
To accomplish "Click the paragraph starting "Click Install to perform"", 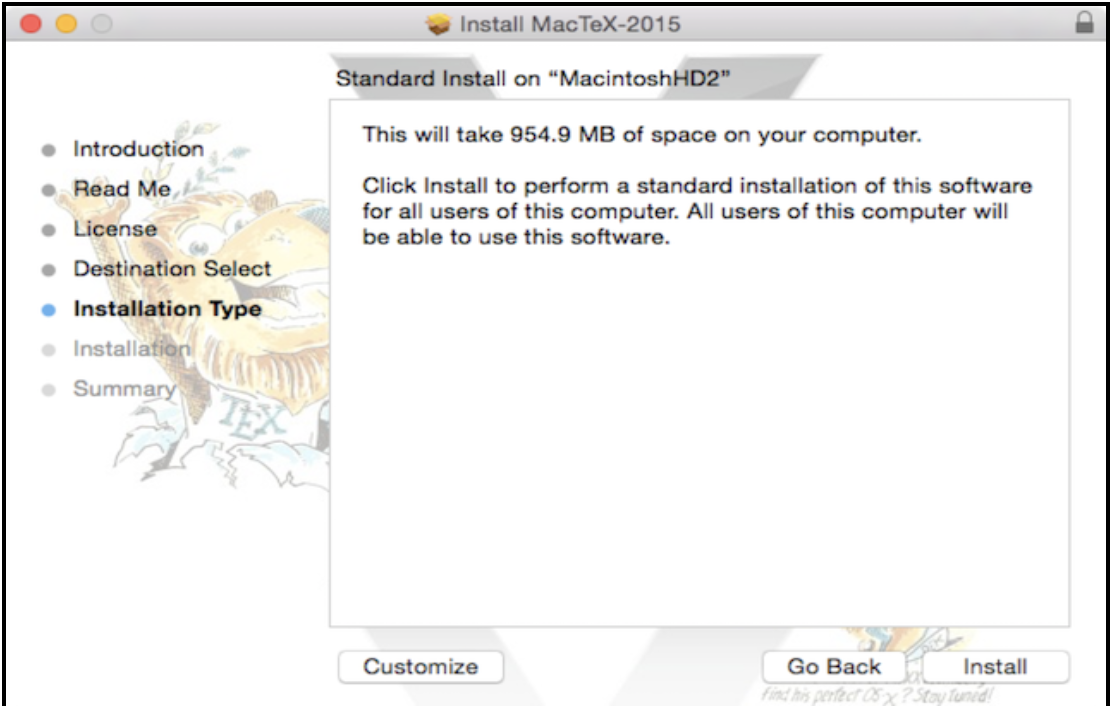I will click(x=697, y=211).
